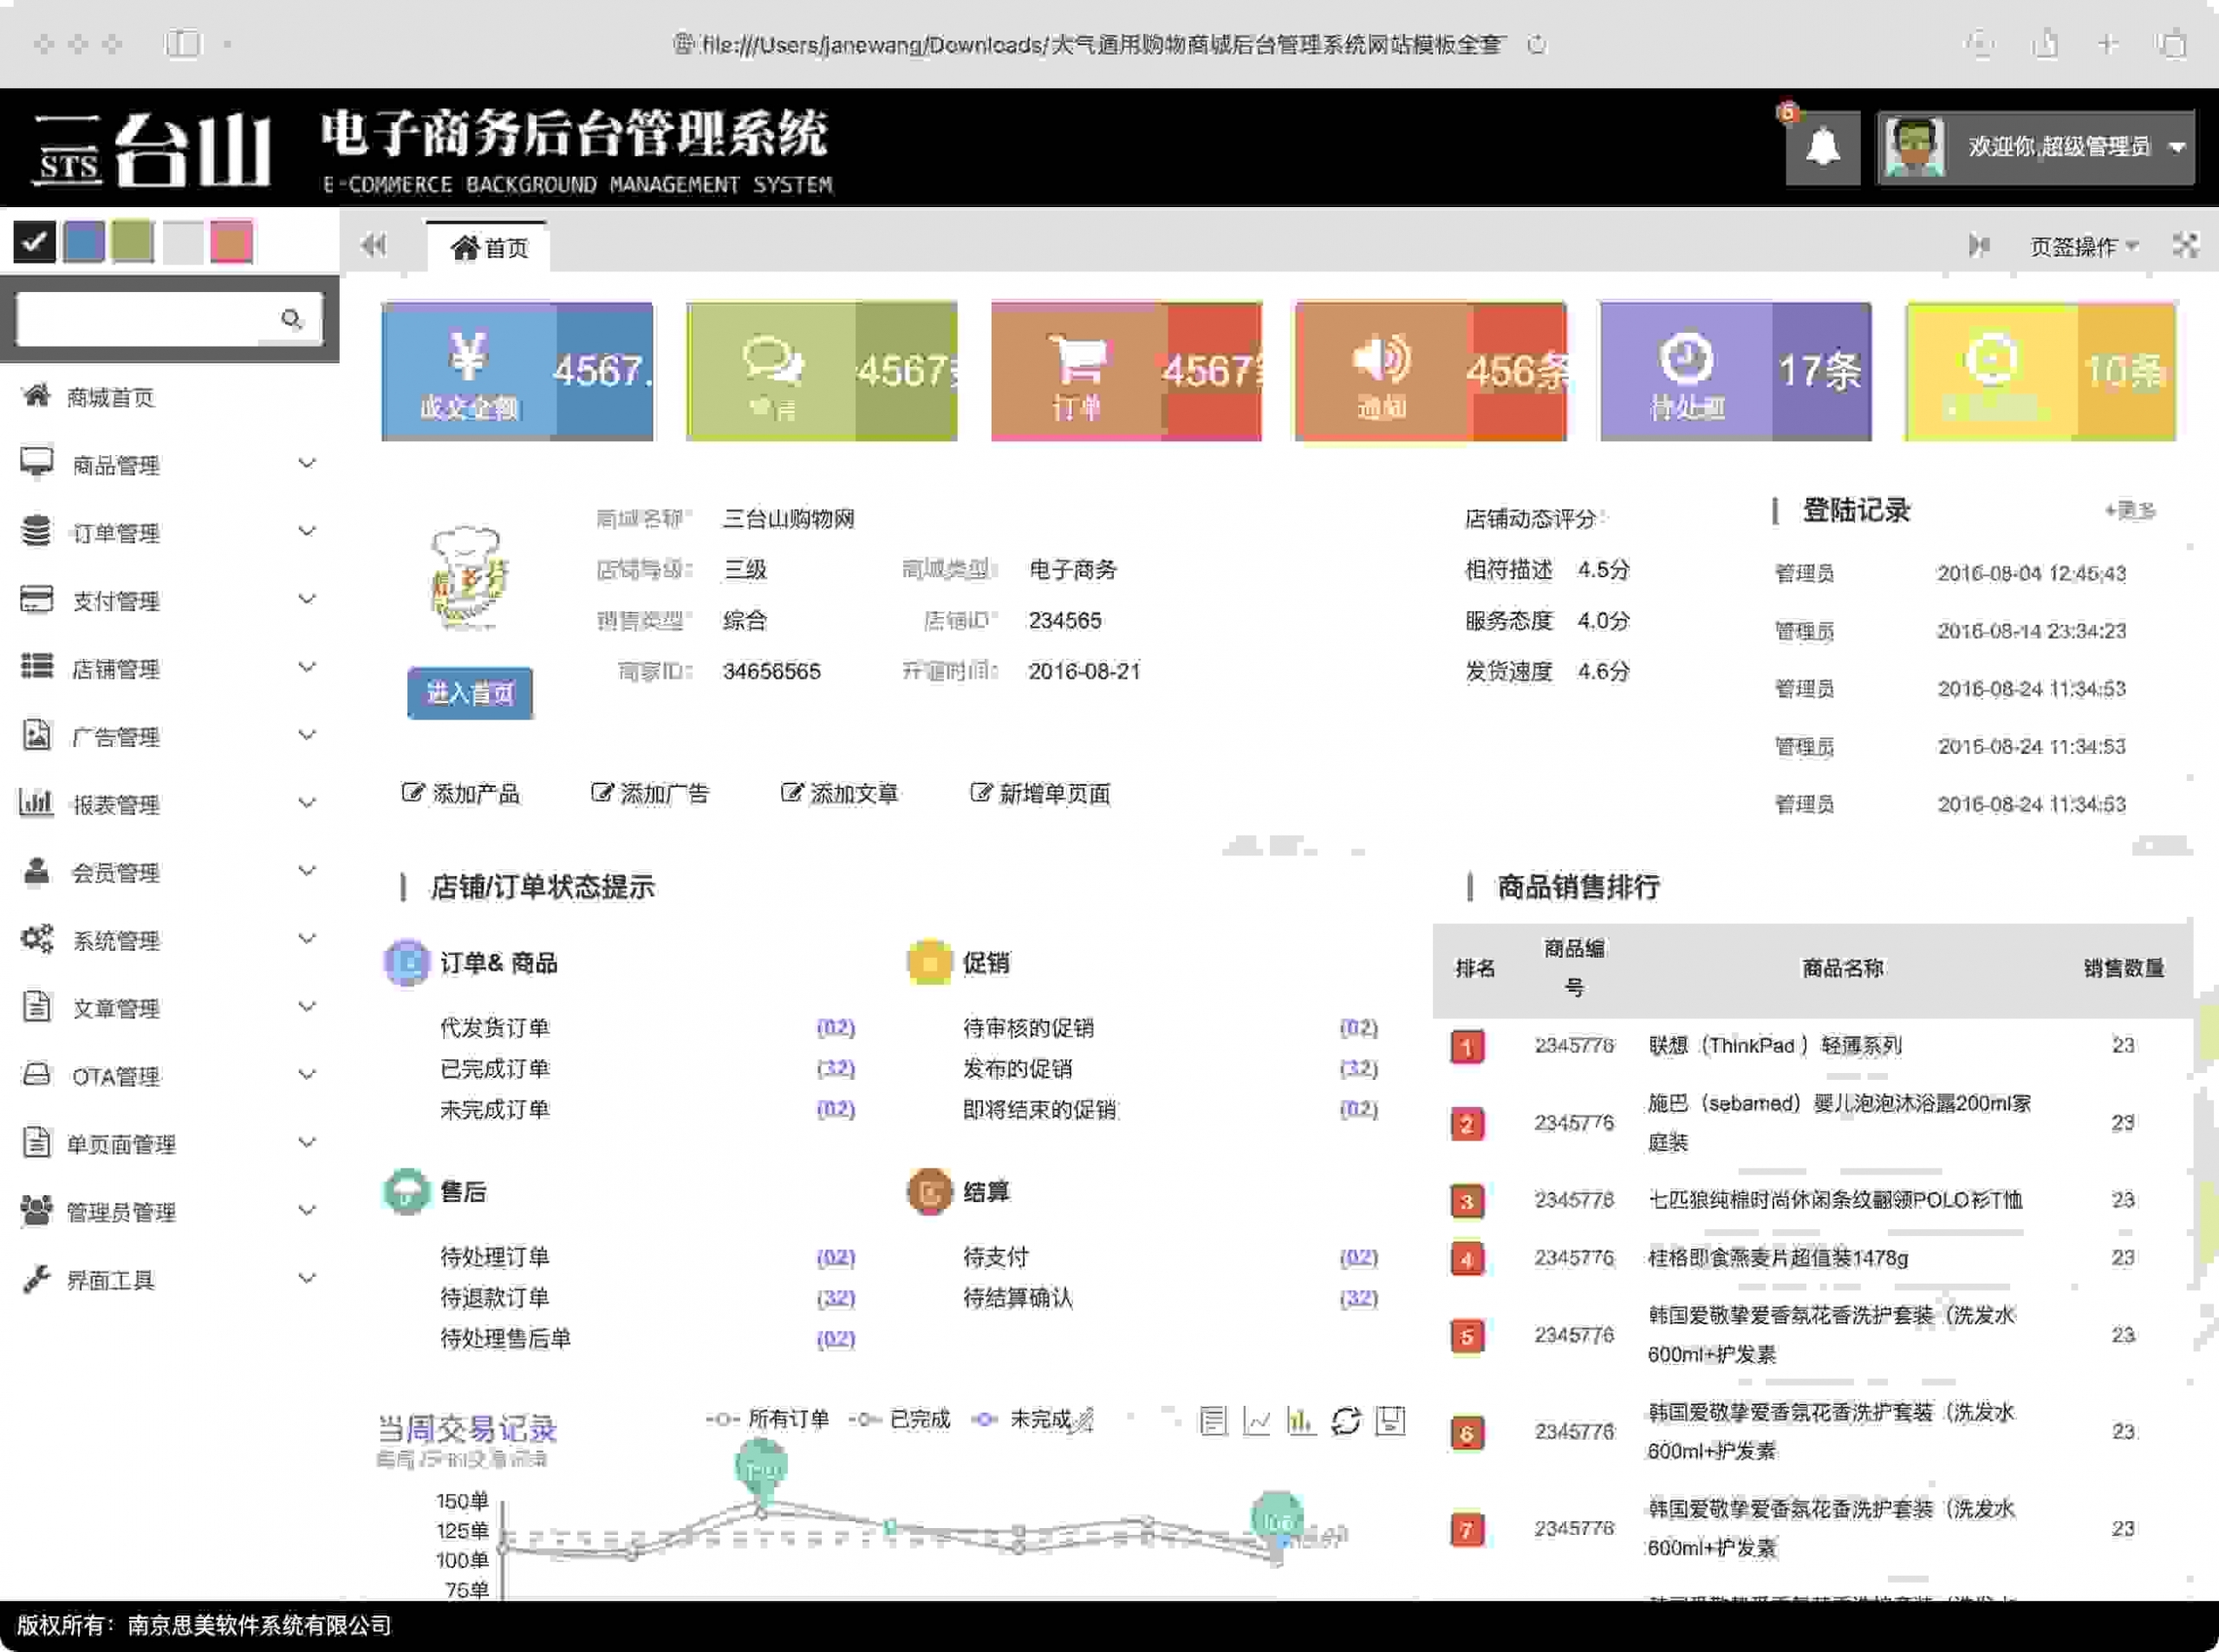2219x1652 pixels.
Task: Click the fullscreen expand icon
Action: click(x=2185, y=246)
